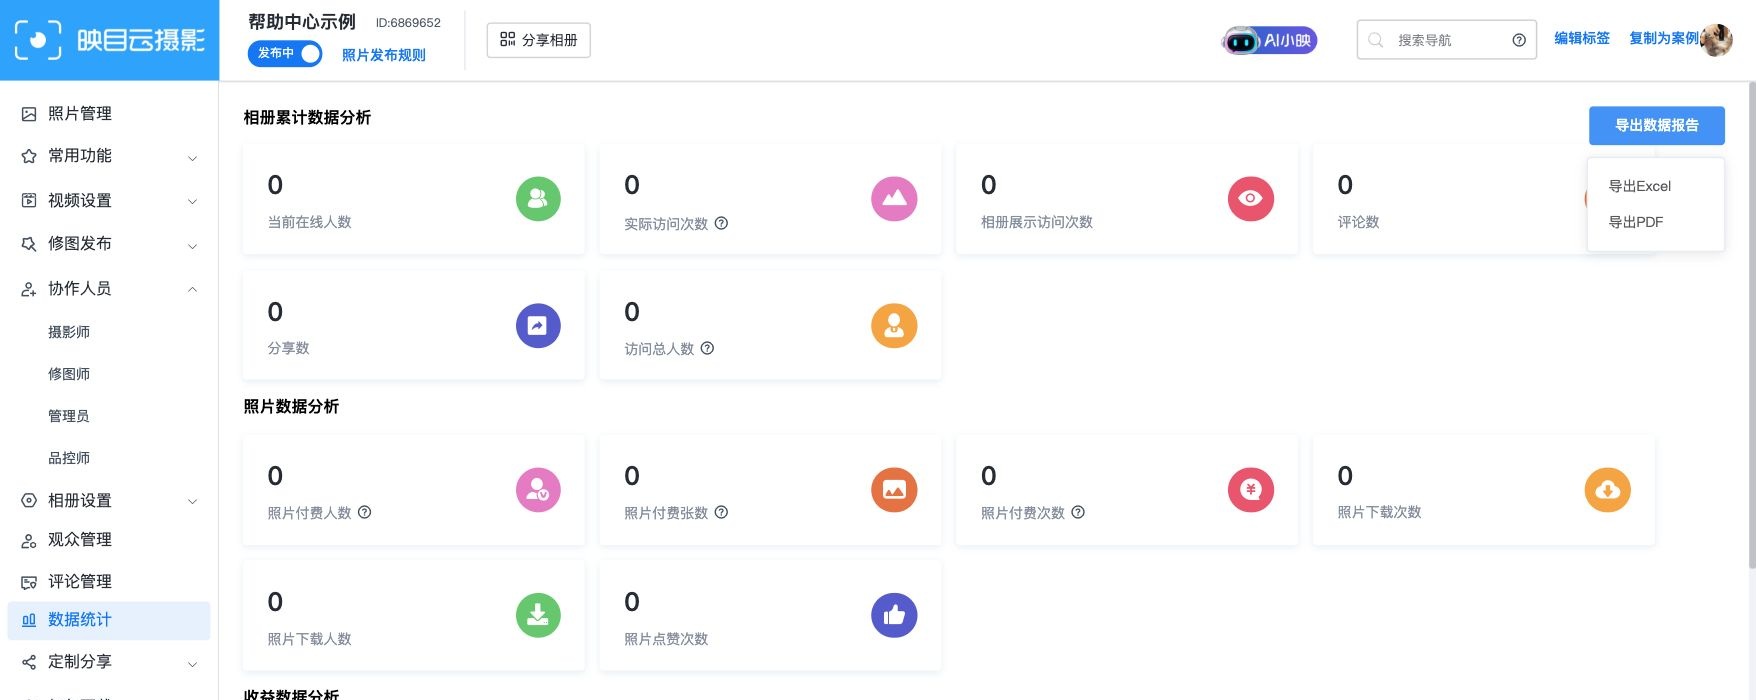The height and width of the screenshot is (700, 1756).
Task: Click the help icon beside 照片付费张数
Action: [721, 512]
